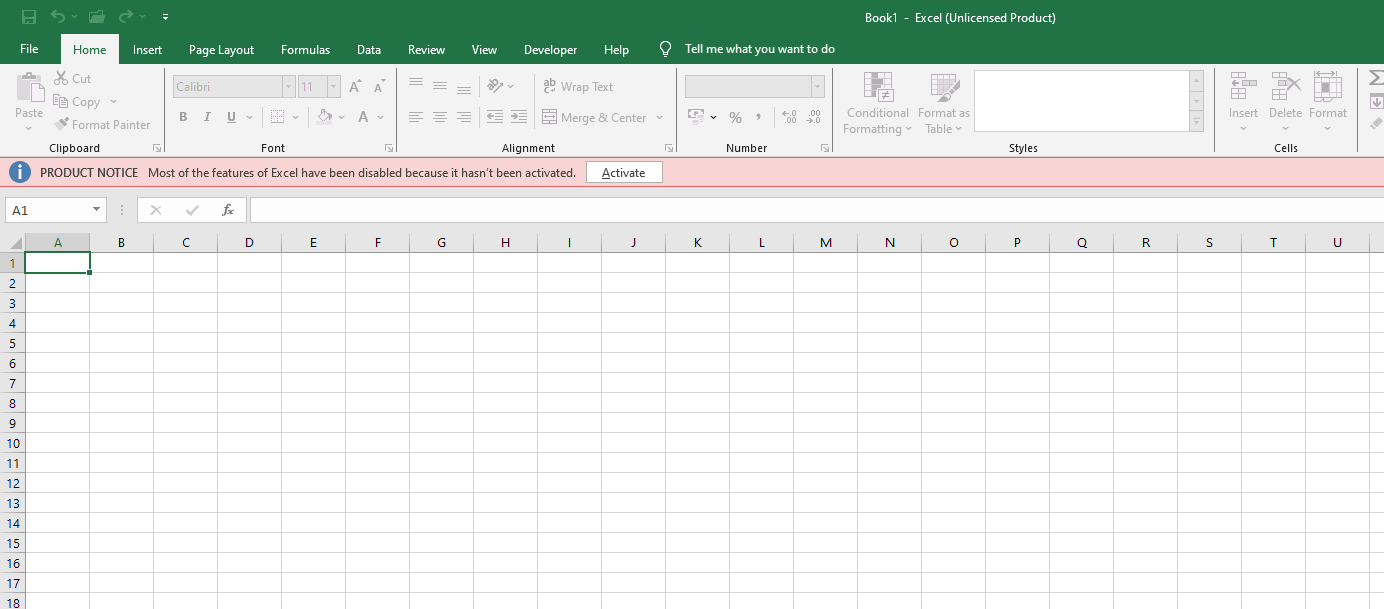Open the Copy options dropdown arrow
The height and width of the screenshot is (609, 1384).
coord(113,102)
